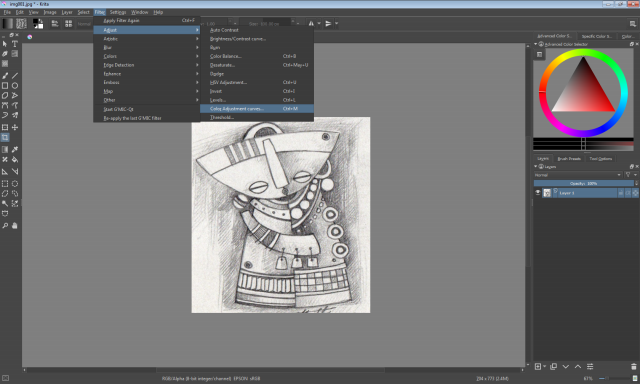
Task: Select the Ellipse shape tool
Action: coord(15,86)
